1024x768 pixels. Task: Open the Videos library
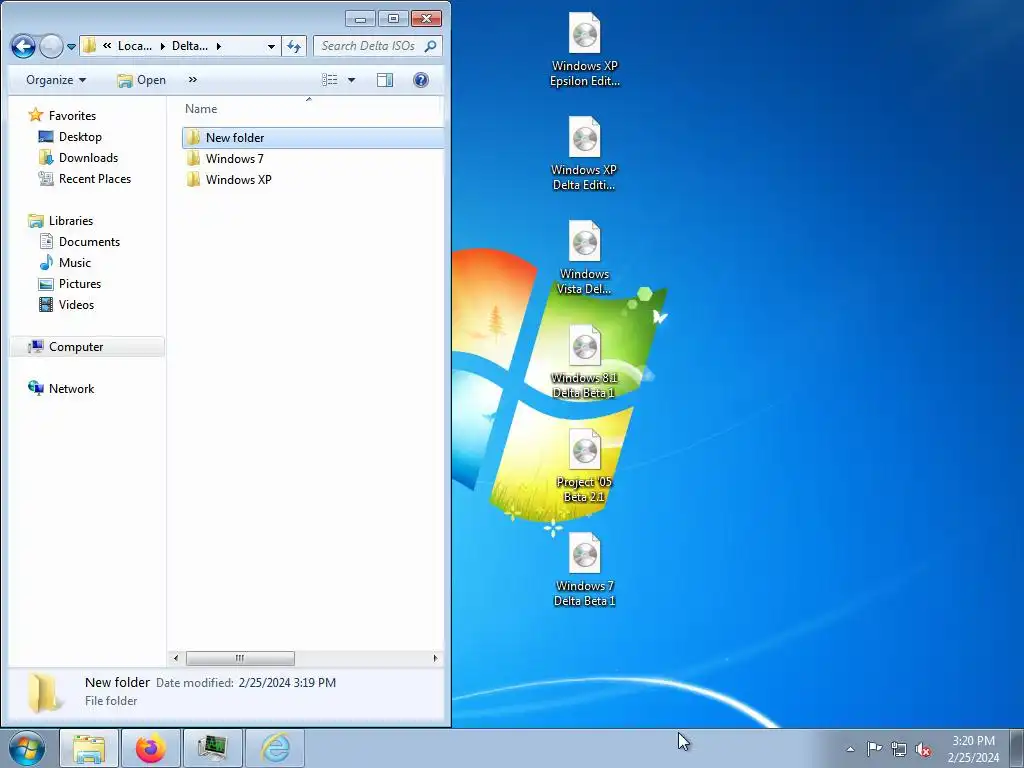[76, 304]
